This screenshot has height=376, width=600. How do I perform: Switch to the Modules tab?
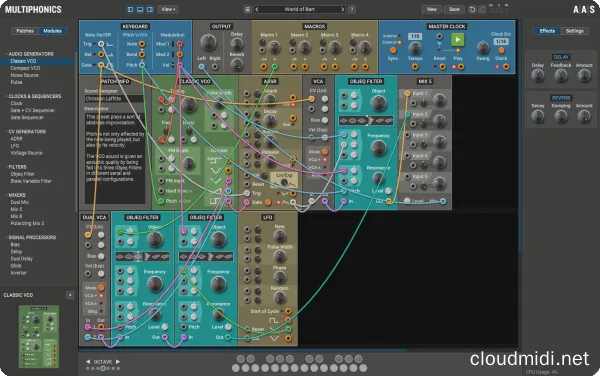52,31
